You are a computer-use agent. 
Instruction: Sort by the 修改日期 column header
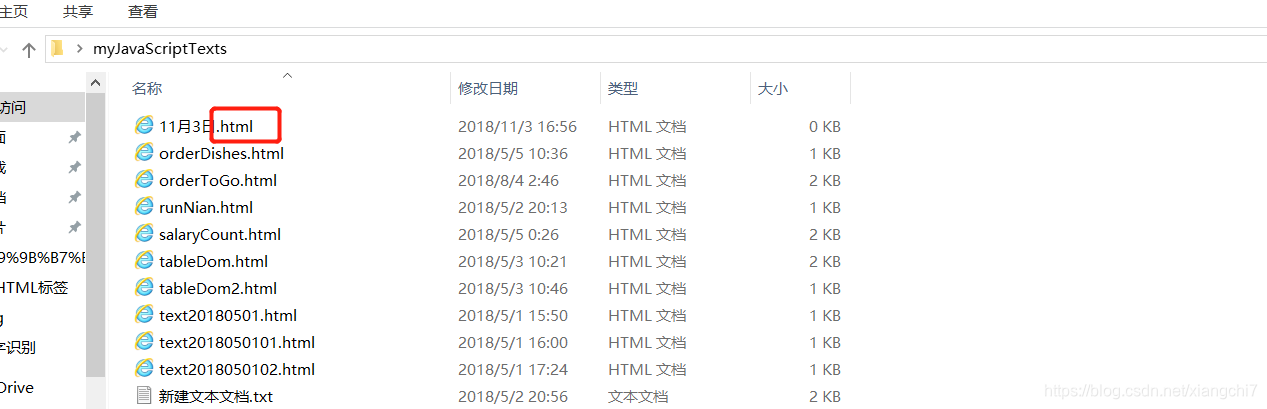(x=488, y=89)
